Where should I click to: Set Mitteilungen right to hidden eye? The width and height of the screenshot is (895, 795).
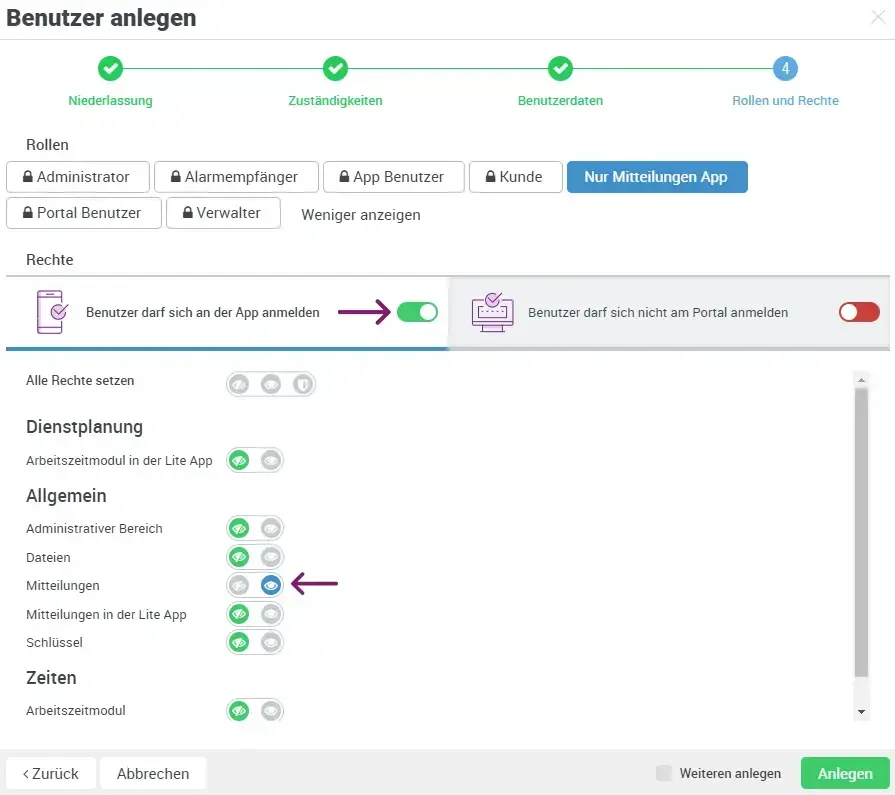click(239, 586)
